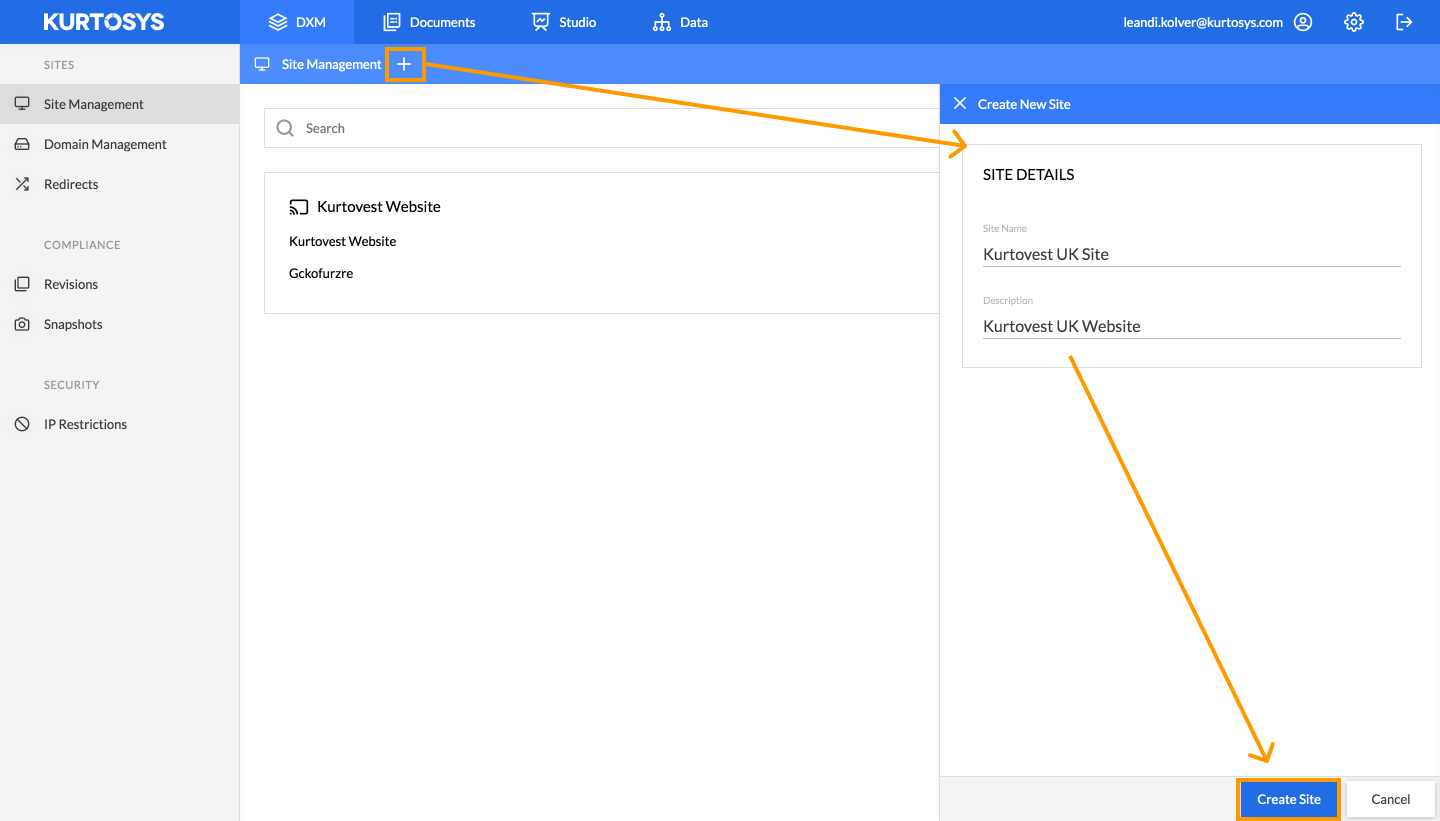Click the Gckofurzre text

pos(321,273)
